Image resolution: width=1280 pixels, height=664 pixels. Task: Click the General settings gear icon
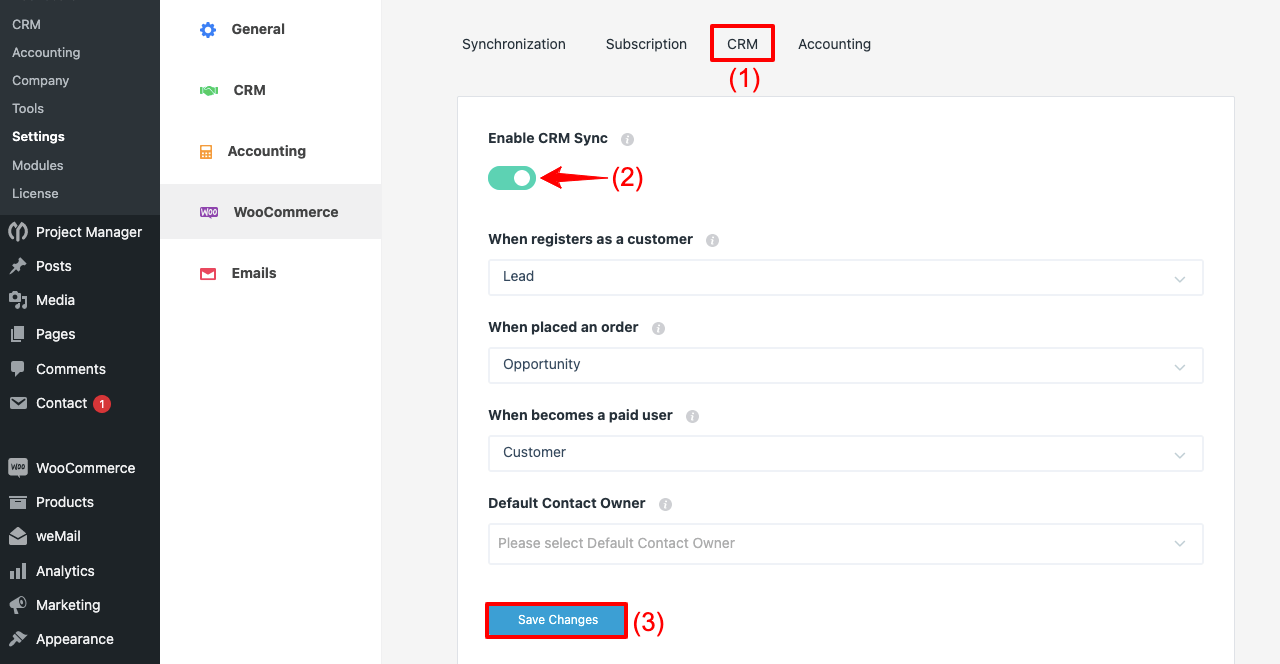click(x=208, y=30)
